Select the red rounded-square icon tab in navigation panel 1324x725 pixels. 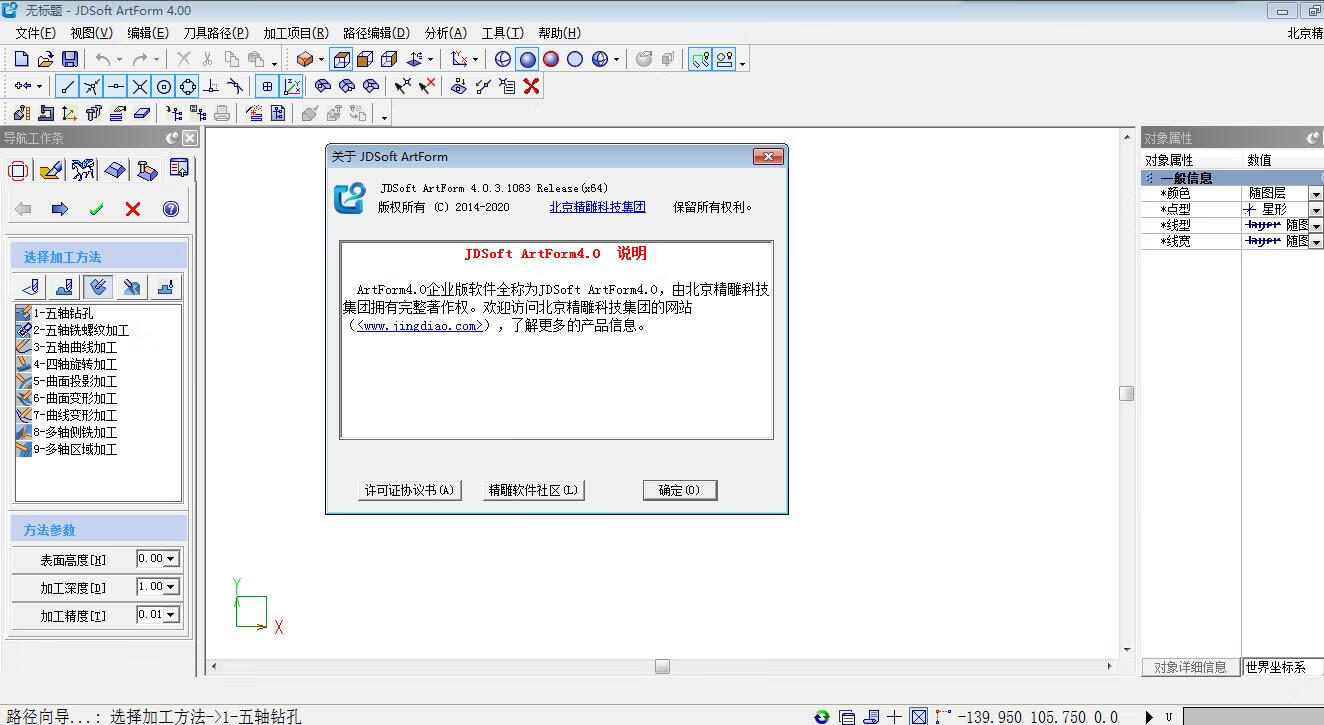(18, 170)
